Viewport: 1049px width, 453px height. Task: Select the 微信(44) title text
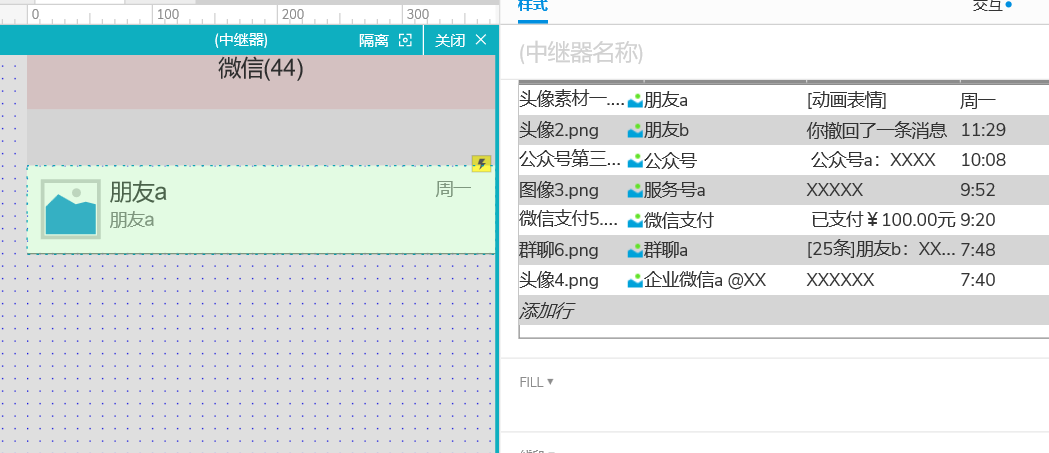coord(261,69)
